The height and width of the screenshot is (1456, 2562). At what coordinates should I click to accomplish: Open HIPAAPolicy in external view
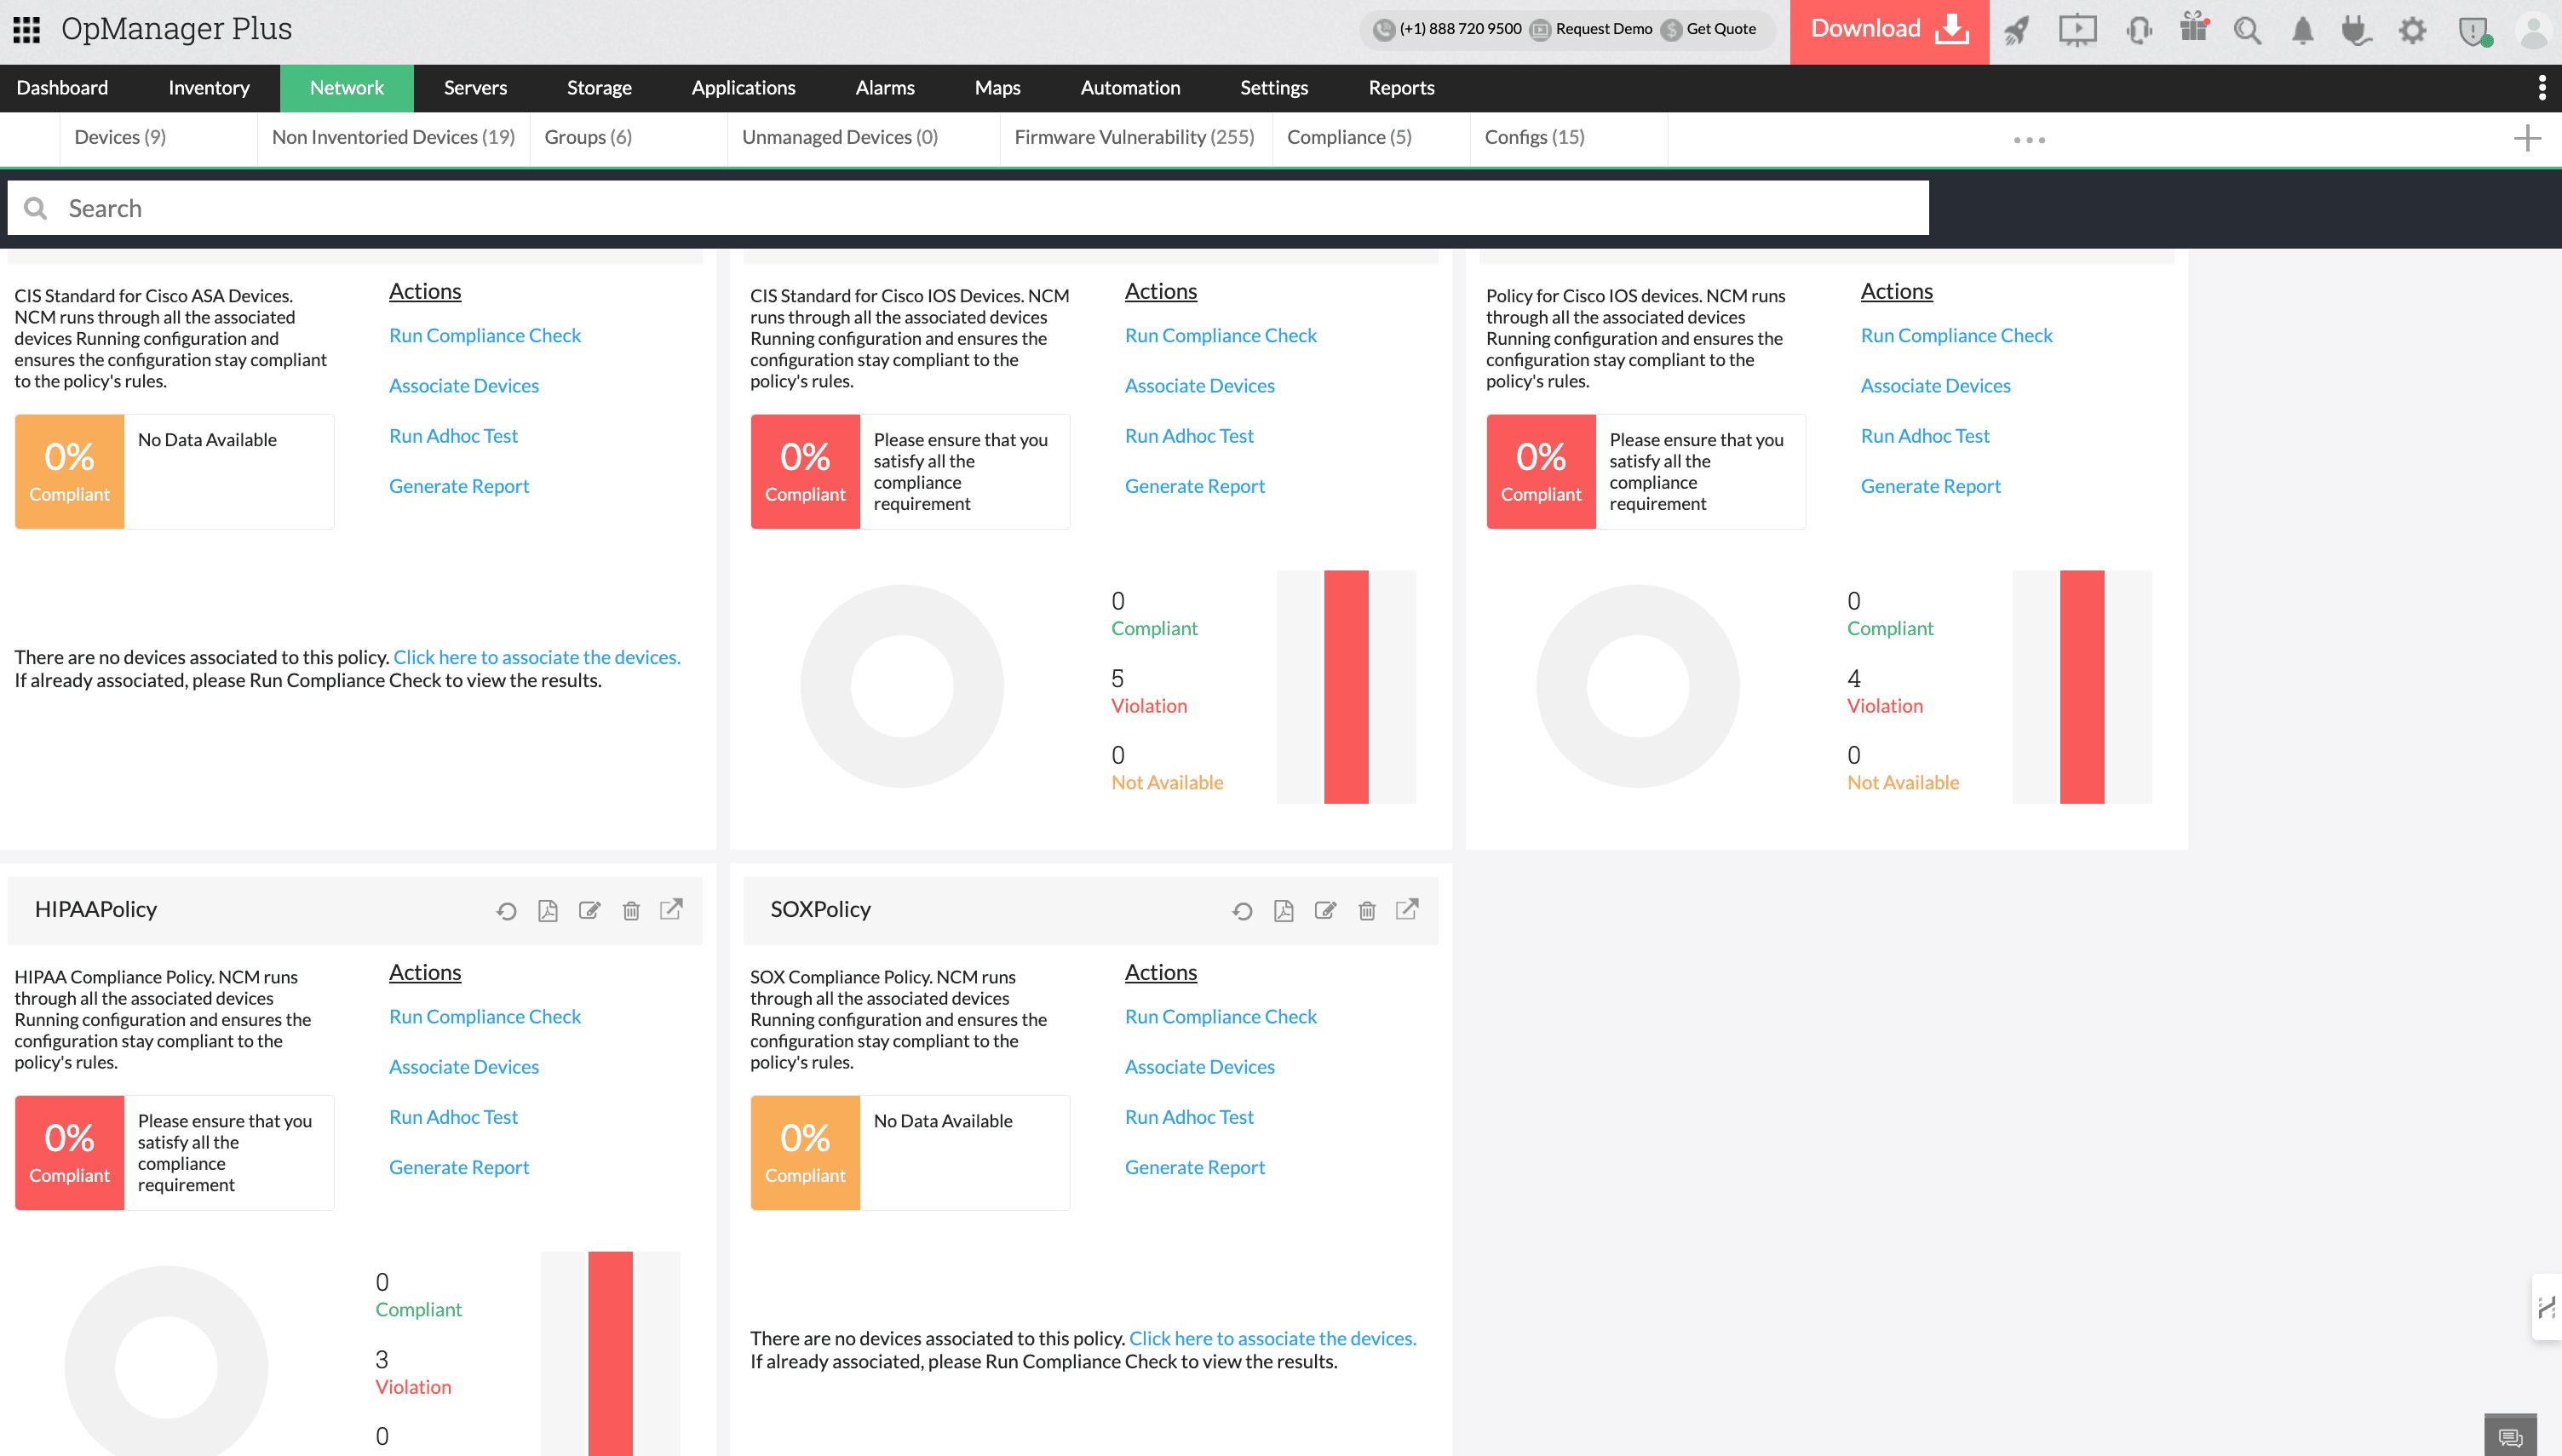tap(671, 909)
